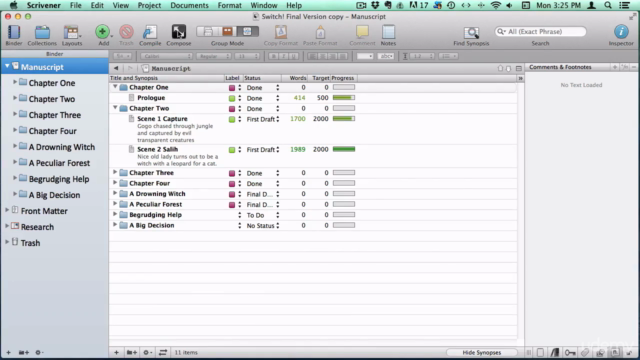Click the Find Synopsis icon
Viewport: 640px width, 360px height.
coord(471,33)
